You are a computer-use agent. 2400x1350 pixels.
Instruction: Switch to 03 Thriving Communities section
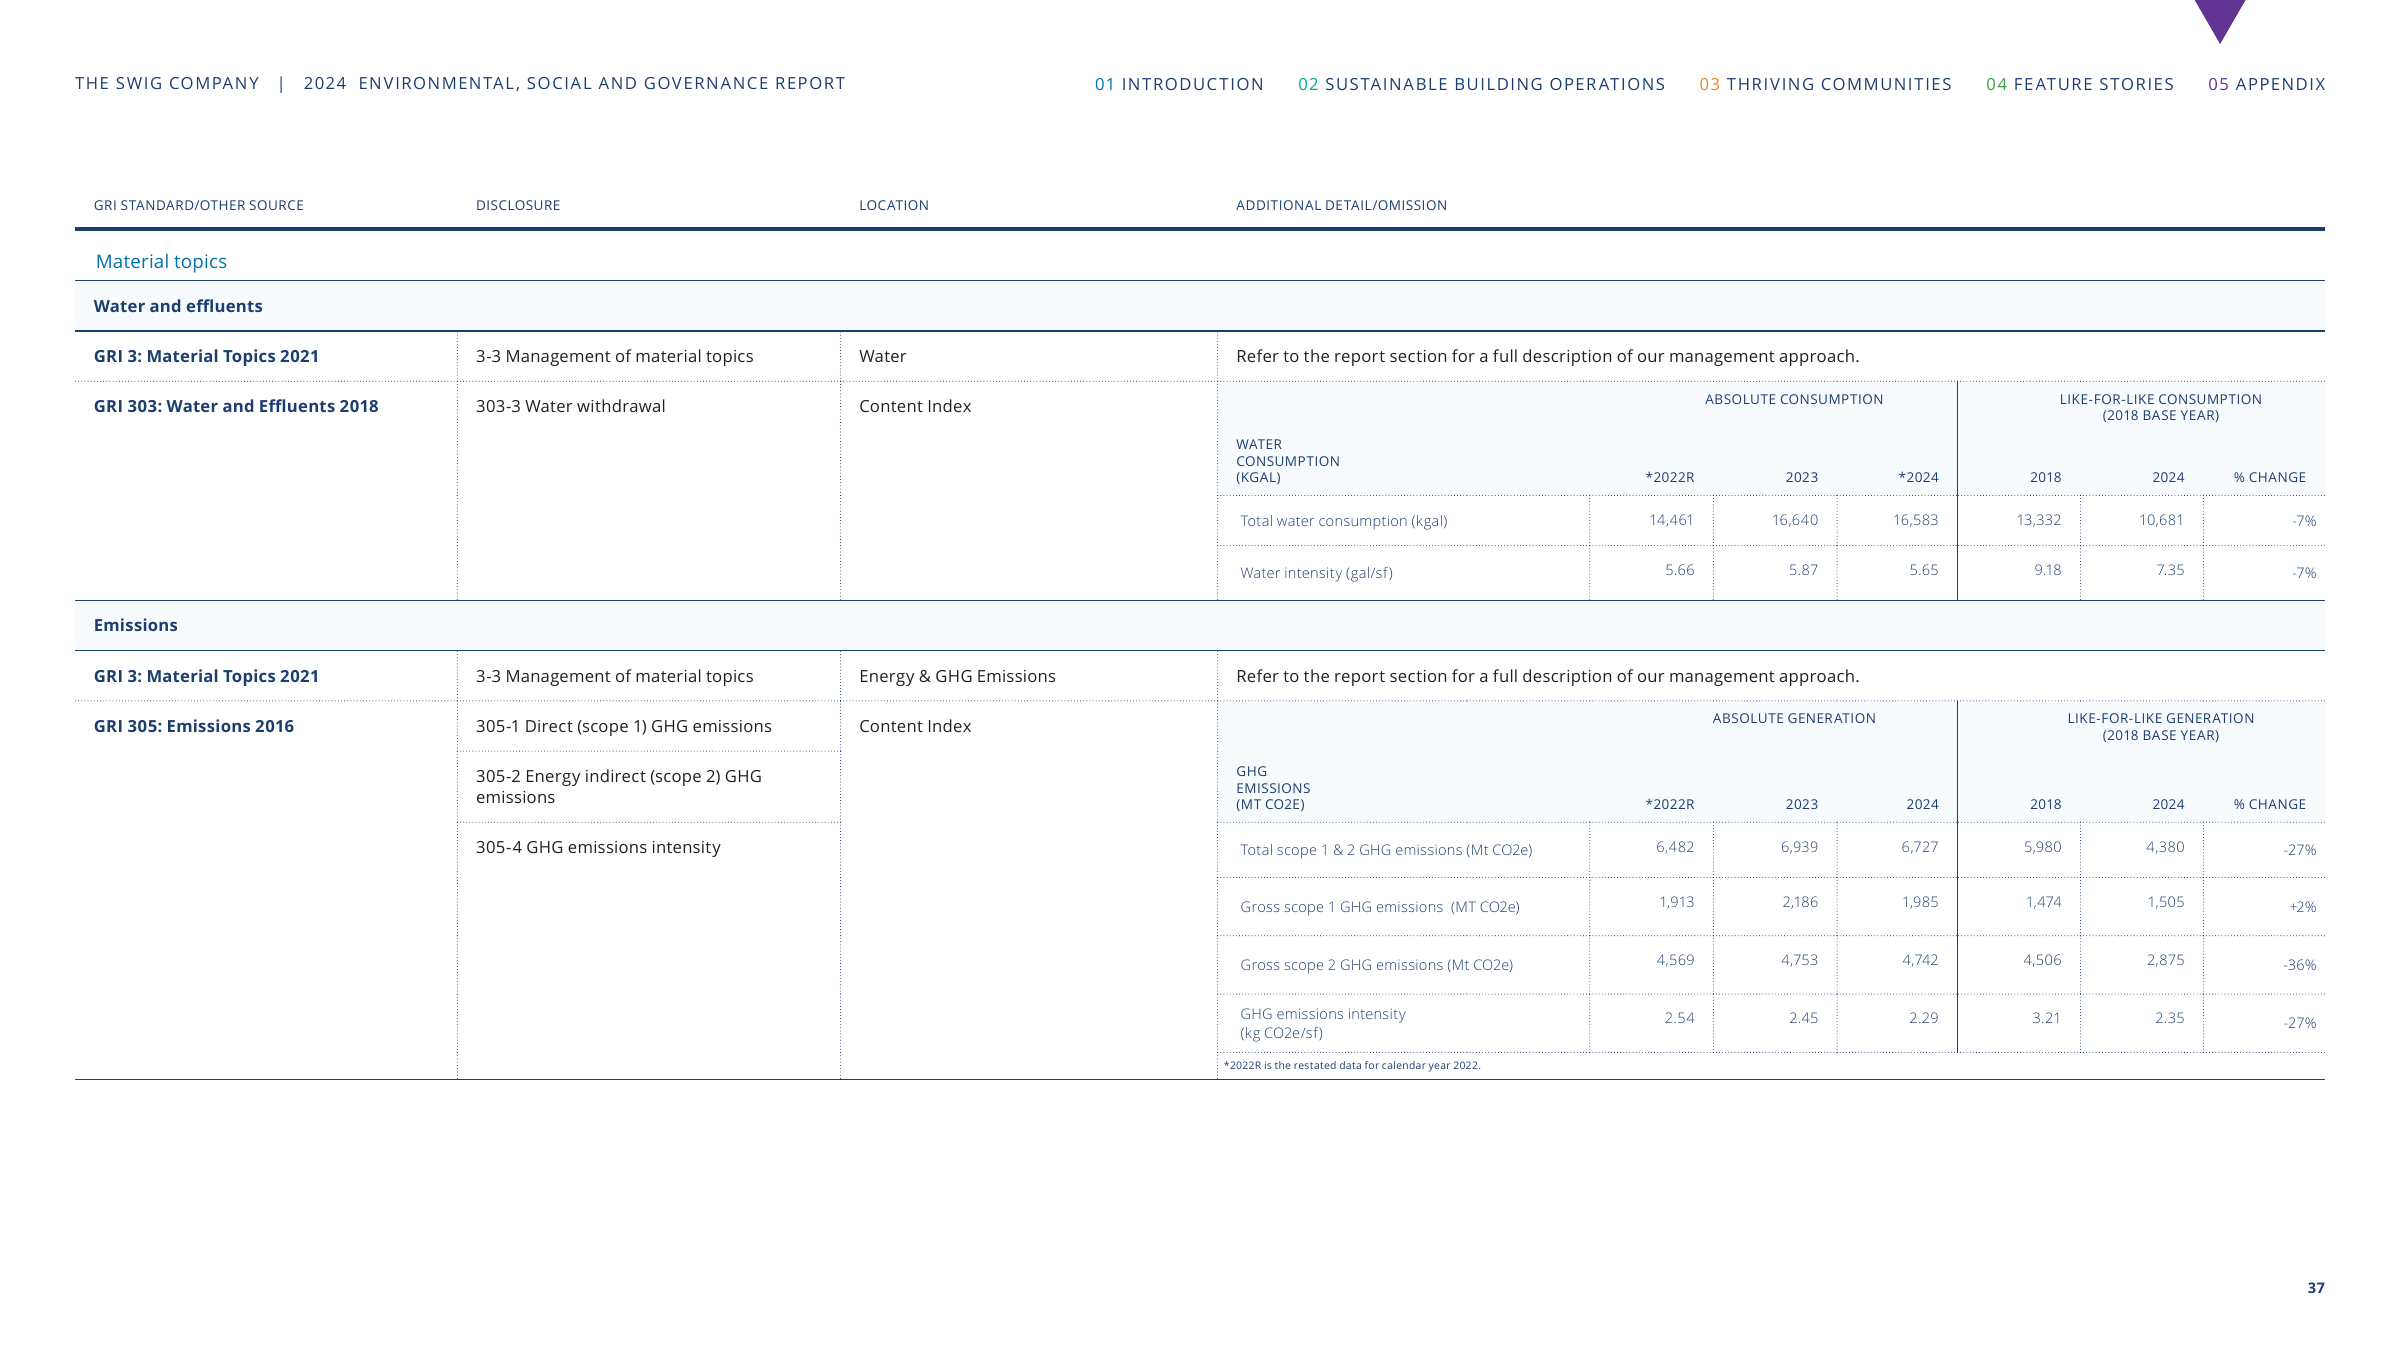pos(1825,84)
